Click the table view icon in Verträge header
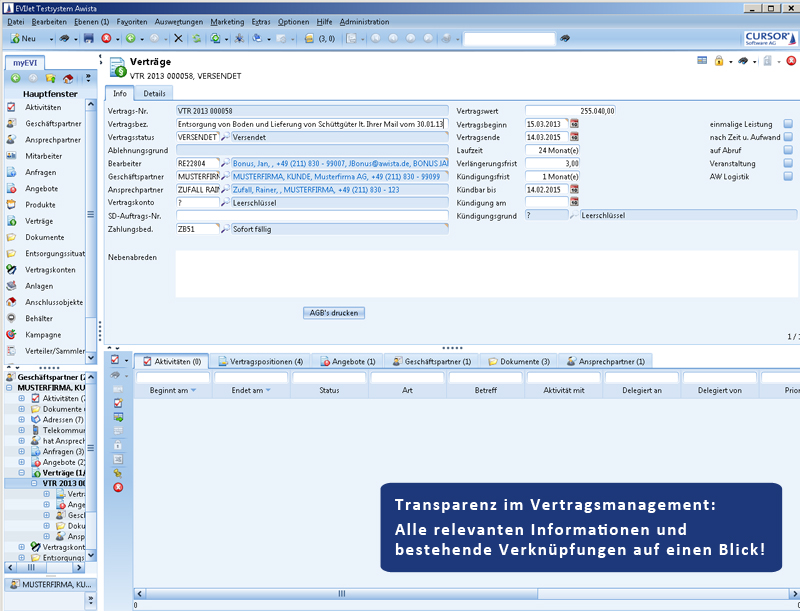The width and height of the screenshot is (800, 611). pyautogui.click(x=701, y=61)
